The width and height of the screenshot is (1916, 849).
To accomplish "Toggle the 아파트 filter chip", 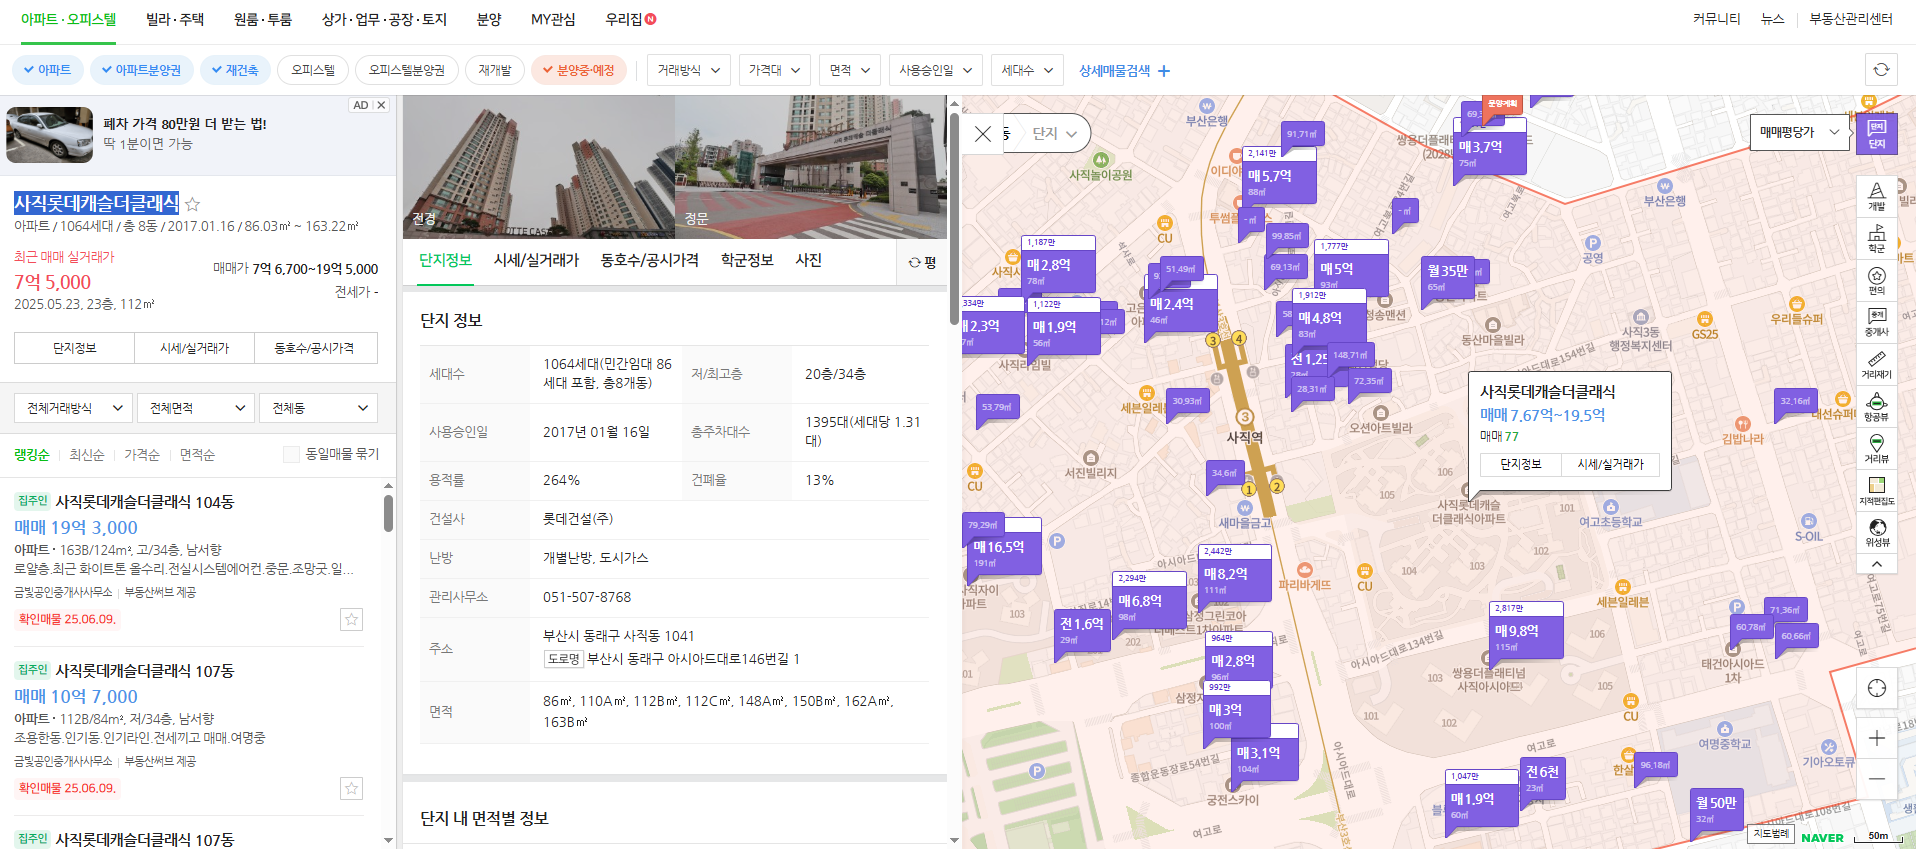I will coord(47,70).
